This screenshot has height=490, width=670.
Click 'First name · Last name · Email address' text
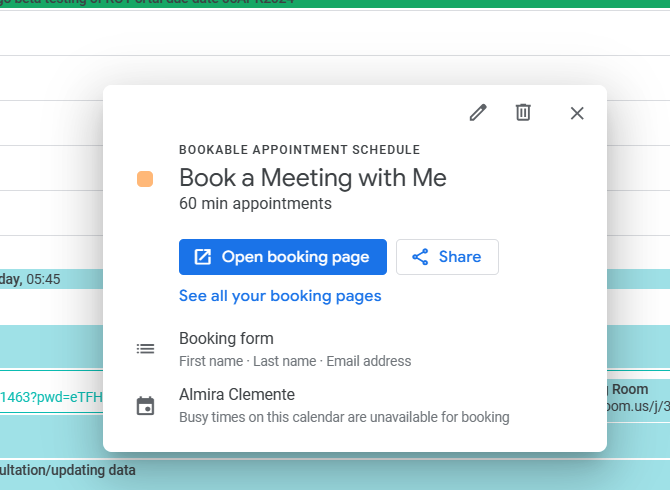(x=295, y=361)
